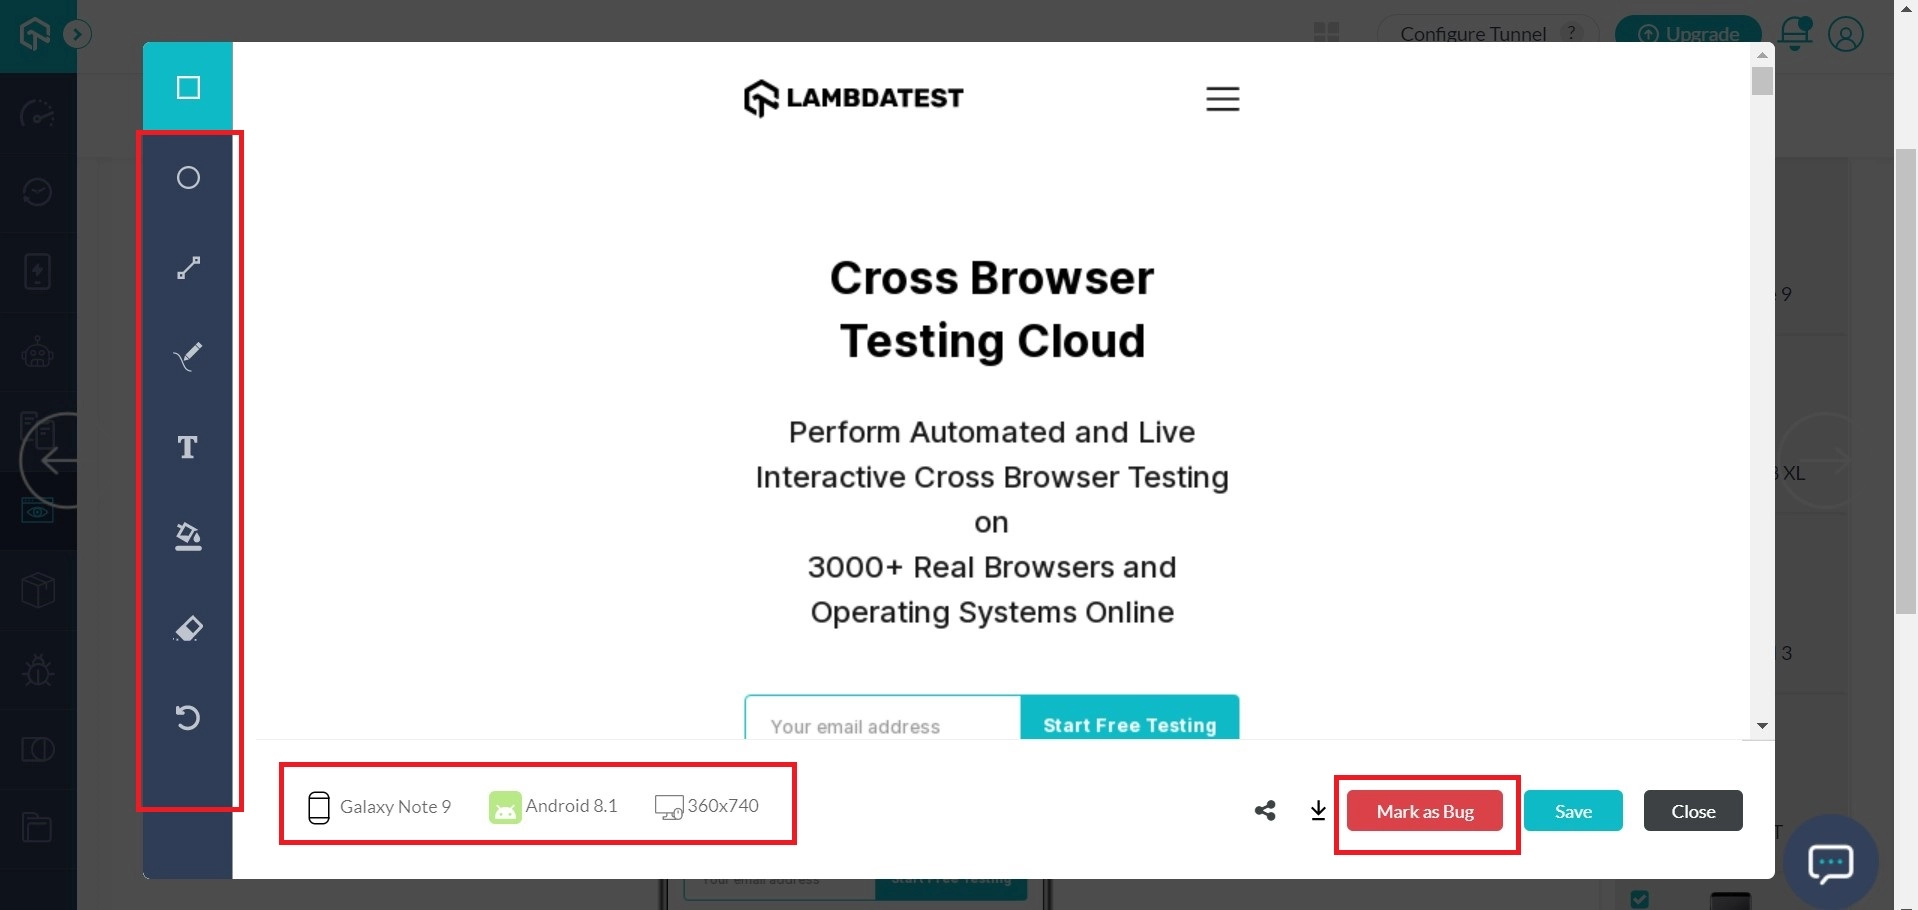
Task: Open the LambdaTest page hamburger menu
Action: coord(1223,99)
